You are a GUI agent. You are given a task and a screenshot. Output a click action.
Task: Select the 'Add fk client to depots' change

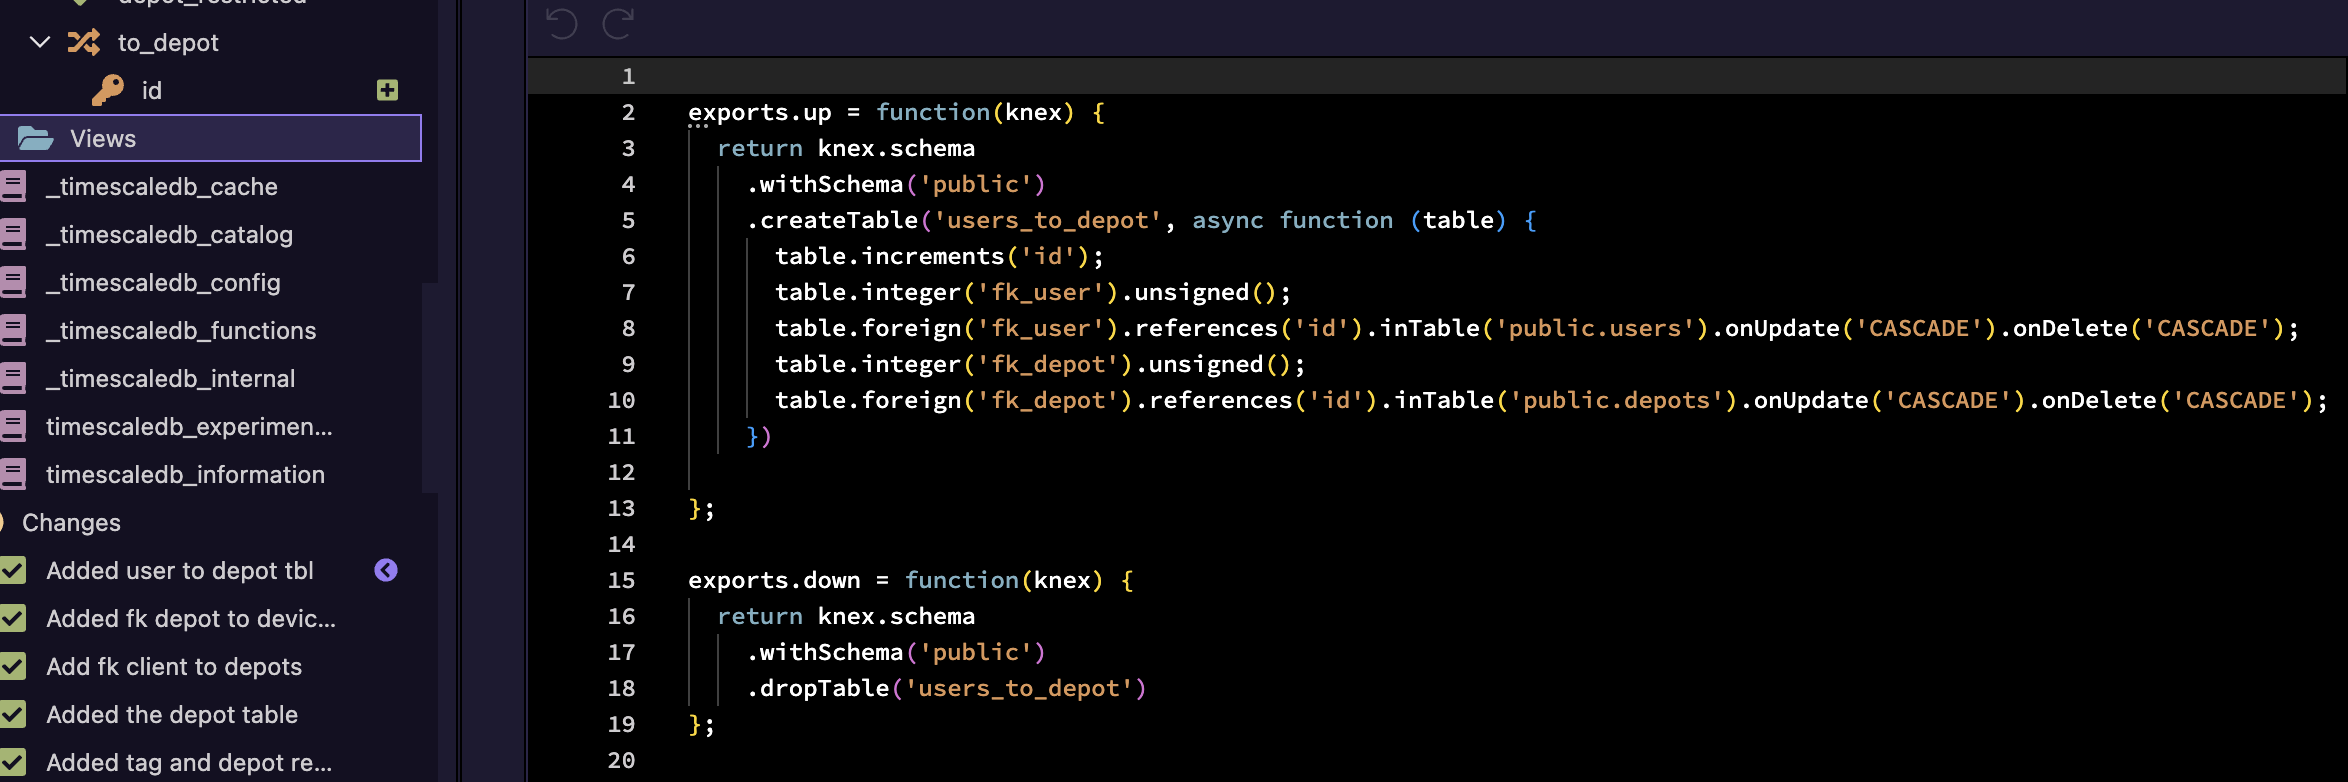click(x=174, y=667)
